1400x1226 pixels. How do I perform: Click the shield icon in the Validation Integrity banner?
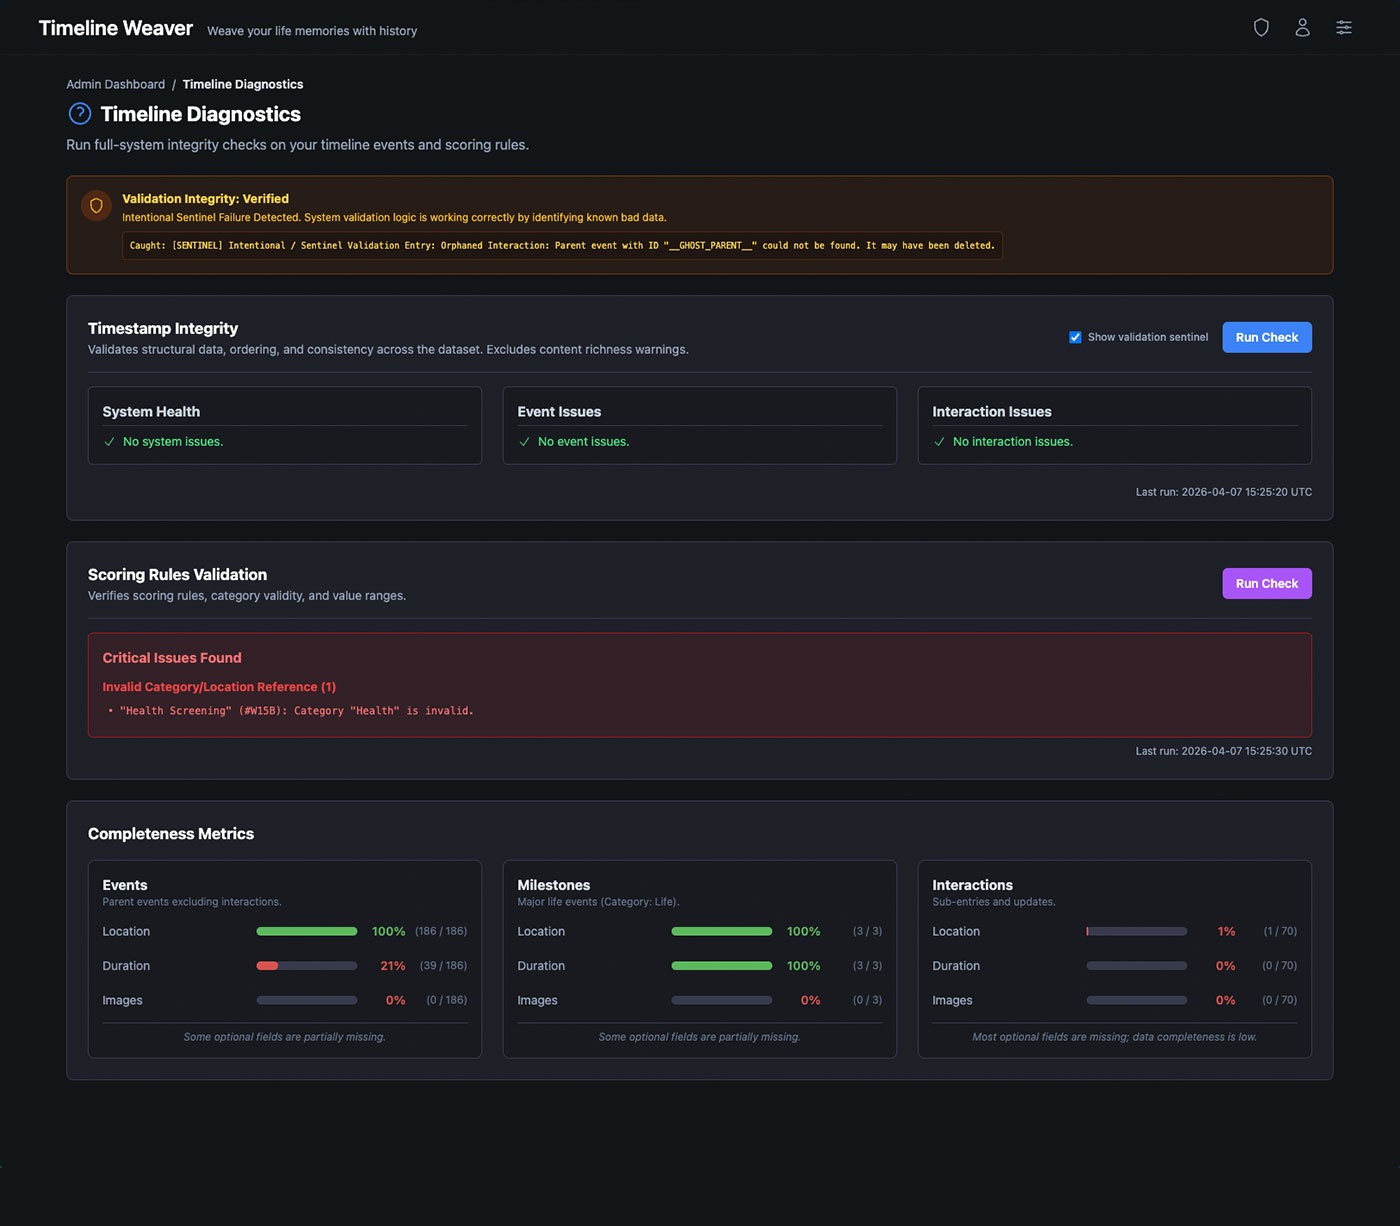96,205
